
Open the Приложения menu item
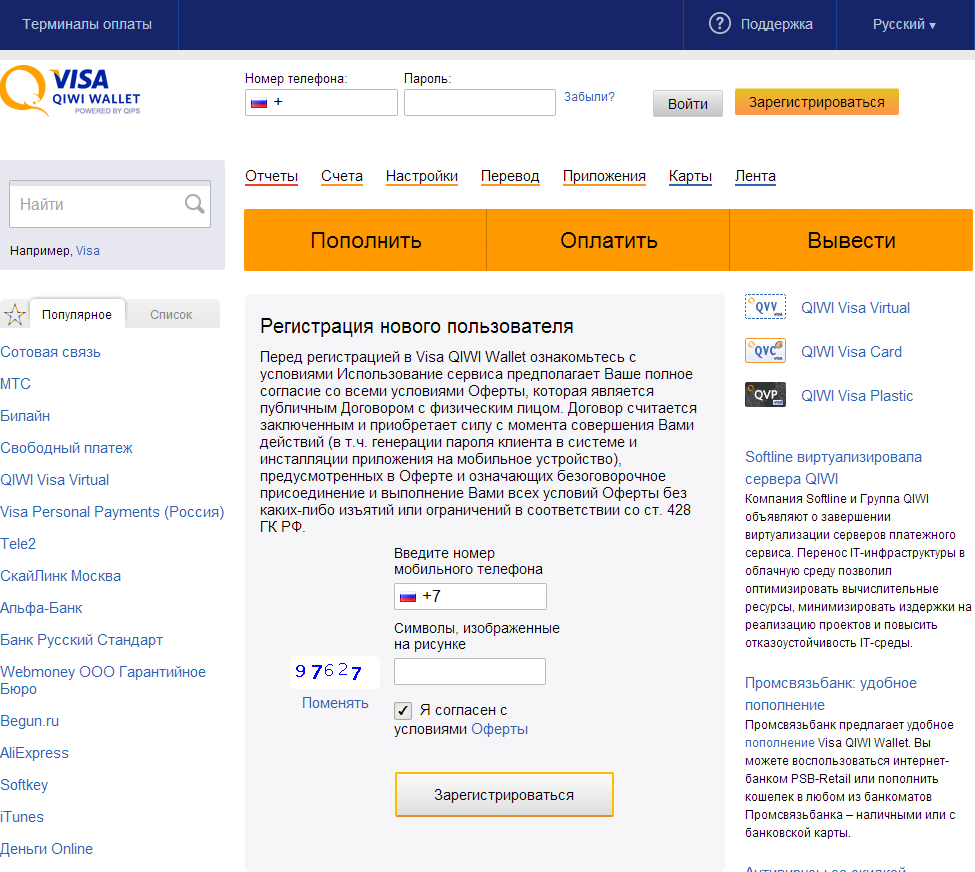[x=604, y=176]
